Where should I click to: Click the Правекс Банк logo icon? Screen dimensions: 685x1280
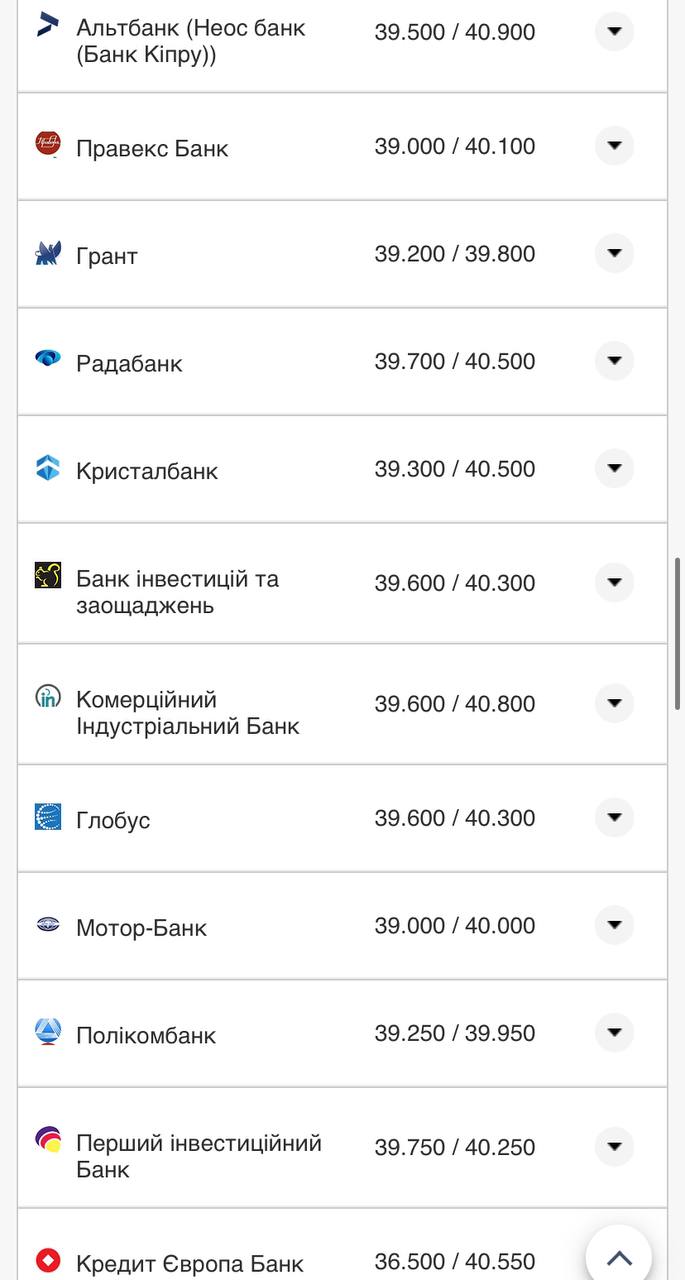(x=47, y=144)
